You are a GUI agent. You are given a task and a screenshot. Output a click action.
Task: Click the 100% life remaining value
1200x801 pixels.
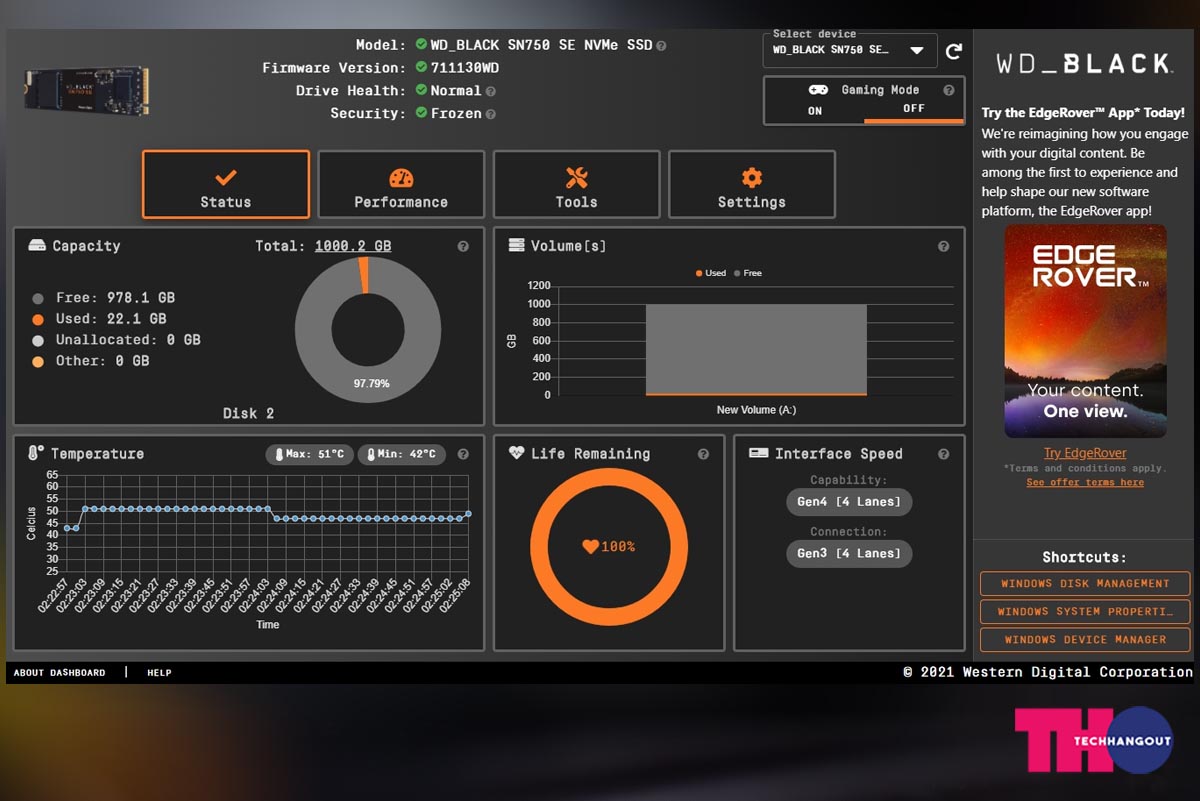(x=618, y=547)
